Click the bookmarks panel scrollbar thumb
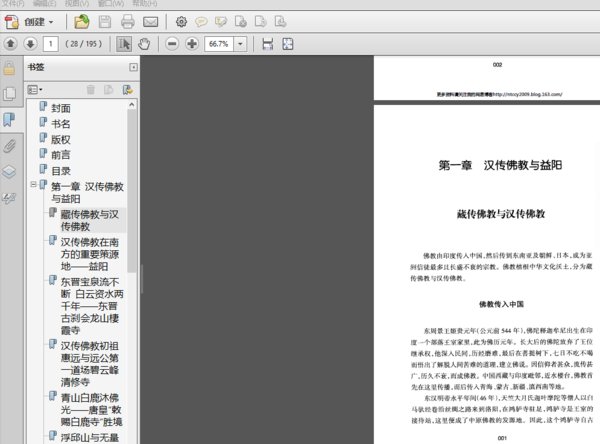The image size is (600, 444). pyautogui.click(x=132, y=191)
